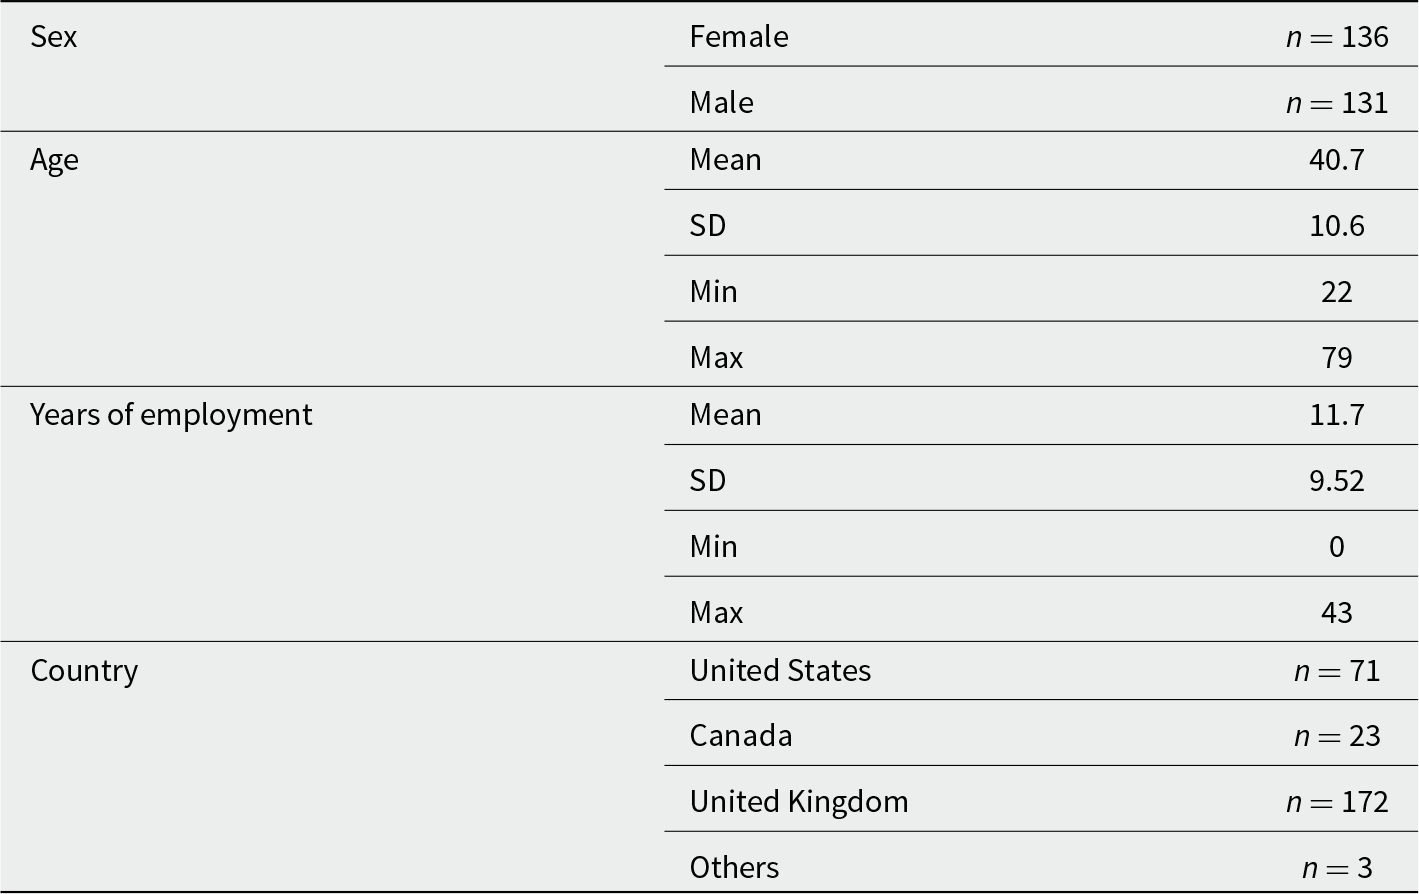Select the Sex row label
The width and height of the screenshot is (1419, 894).
point(54,37)
